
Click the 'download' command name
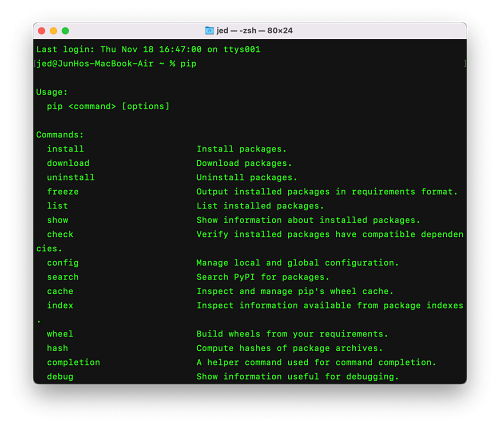tap(68, 163)
